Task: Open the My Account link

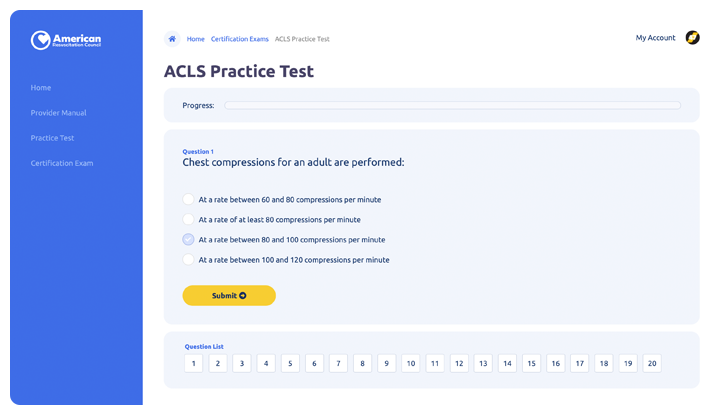Action: click(x=655, y=38)
